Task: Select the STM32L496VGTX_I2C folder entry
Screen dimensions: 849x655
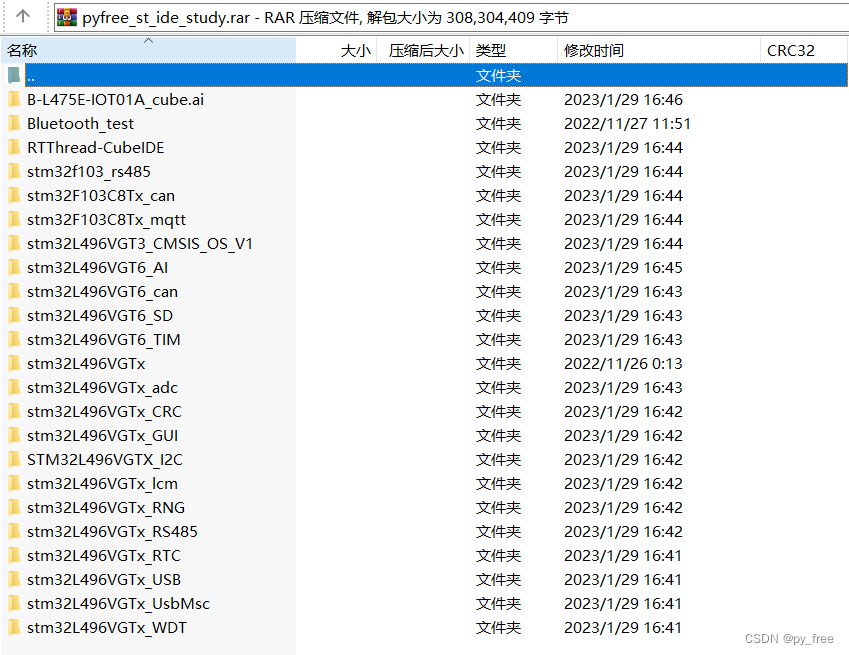Action: coord(100,459)
